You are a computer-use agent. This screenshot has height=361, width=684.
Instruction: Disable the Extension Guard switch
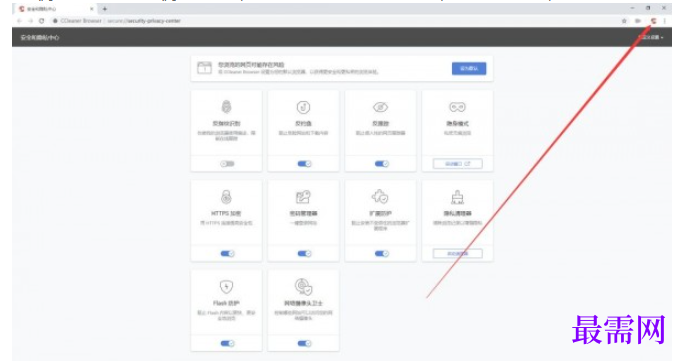click(381, 254)
